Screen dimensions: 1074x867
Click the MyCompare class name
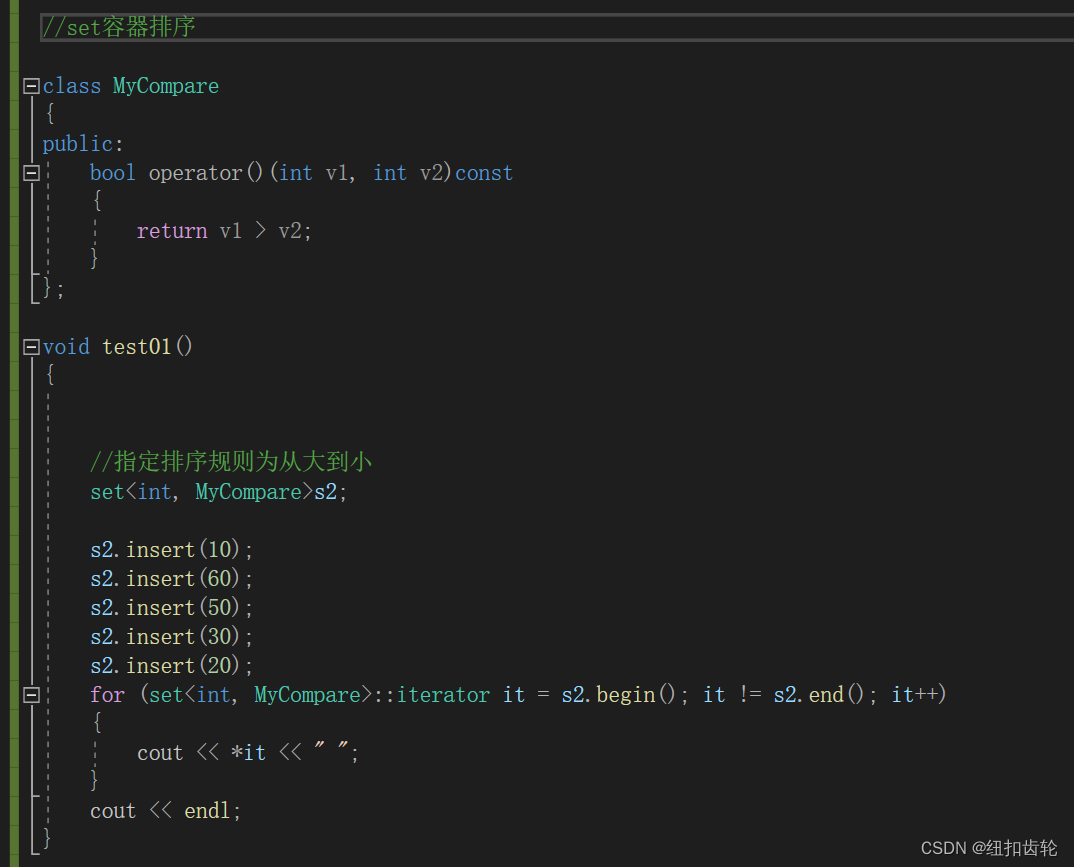coord(166,86)
